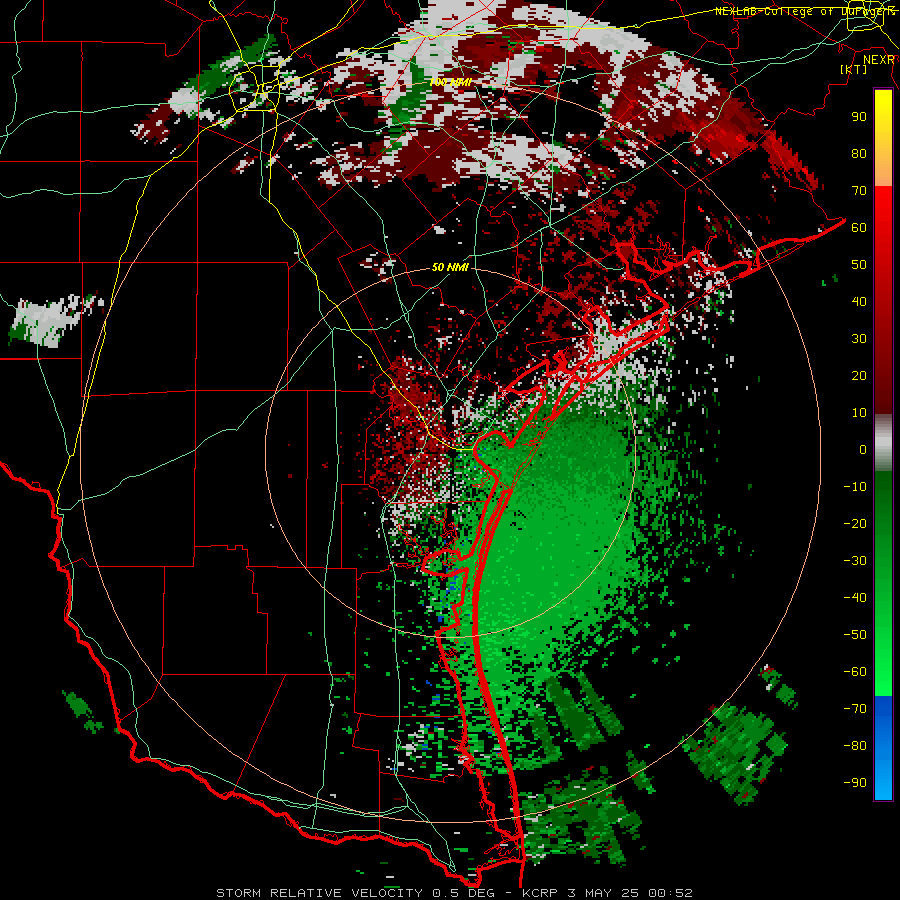Click the 20 value on velocity scale

[859, 375]
